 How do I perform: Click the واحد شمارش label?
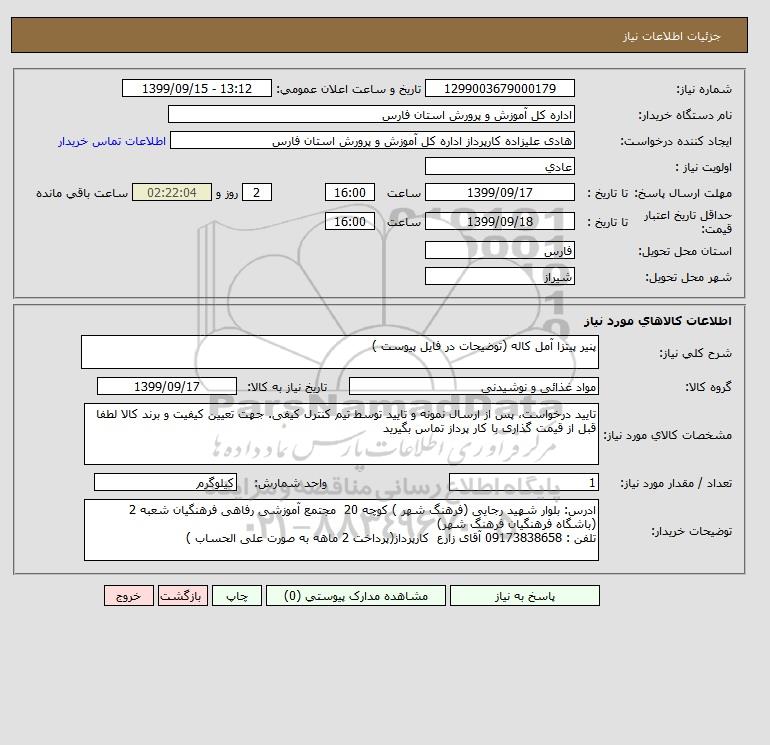click(x=291, y=483)
